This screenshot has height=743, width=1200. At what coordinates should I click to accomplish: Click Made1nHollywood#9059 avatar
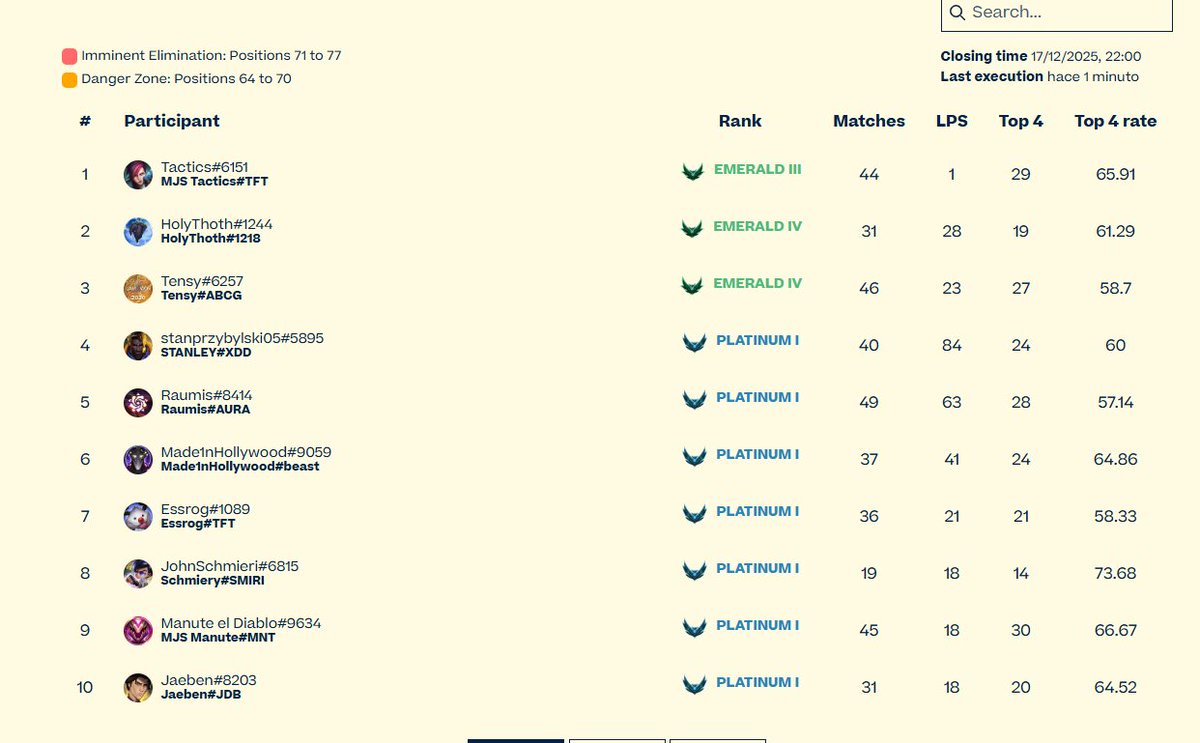point(138,459)
